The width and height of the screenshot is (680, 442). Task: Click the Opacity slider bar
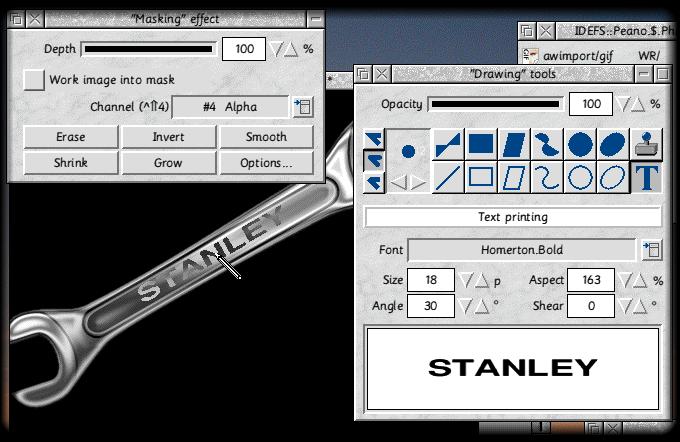pyautogui.click(x=495, y=104)
